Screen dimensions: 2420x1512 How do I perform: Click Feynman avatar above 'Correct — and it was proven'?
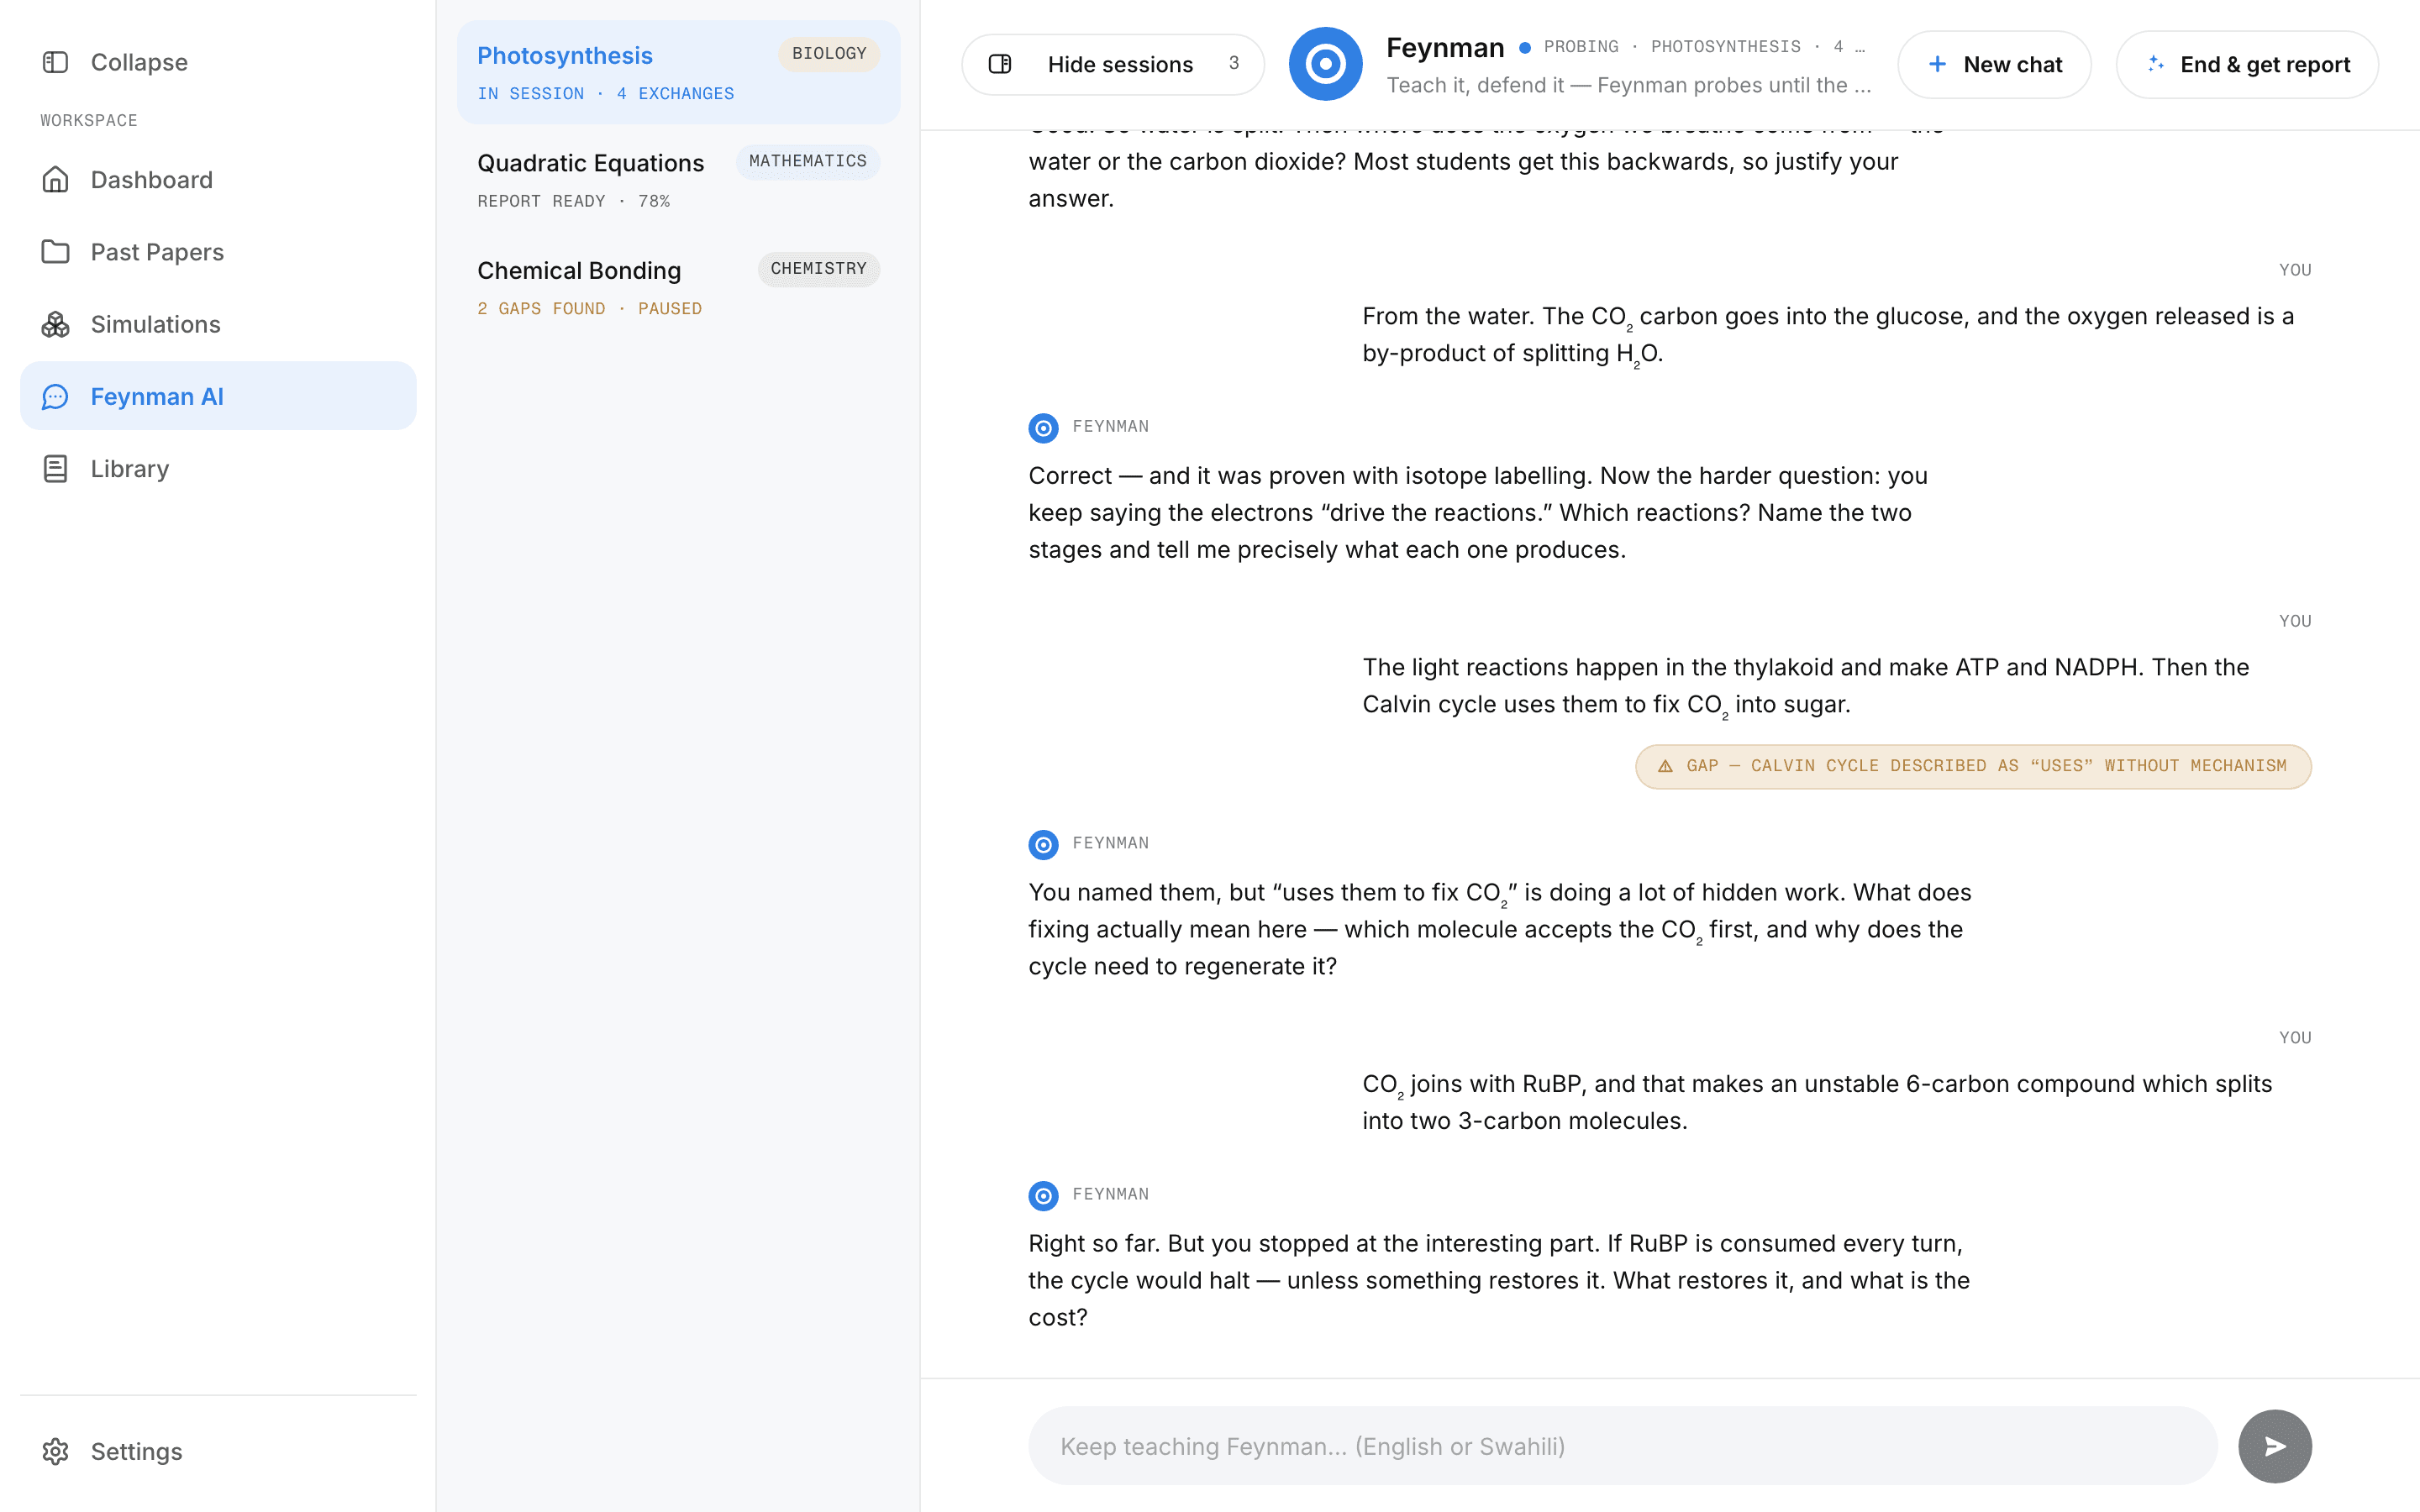point(1043,428)
